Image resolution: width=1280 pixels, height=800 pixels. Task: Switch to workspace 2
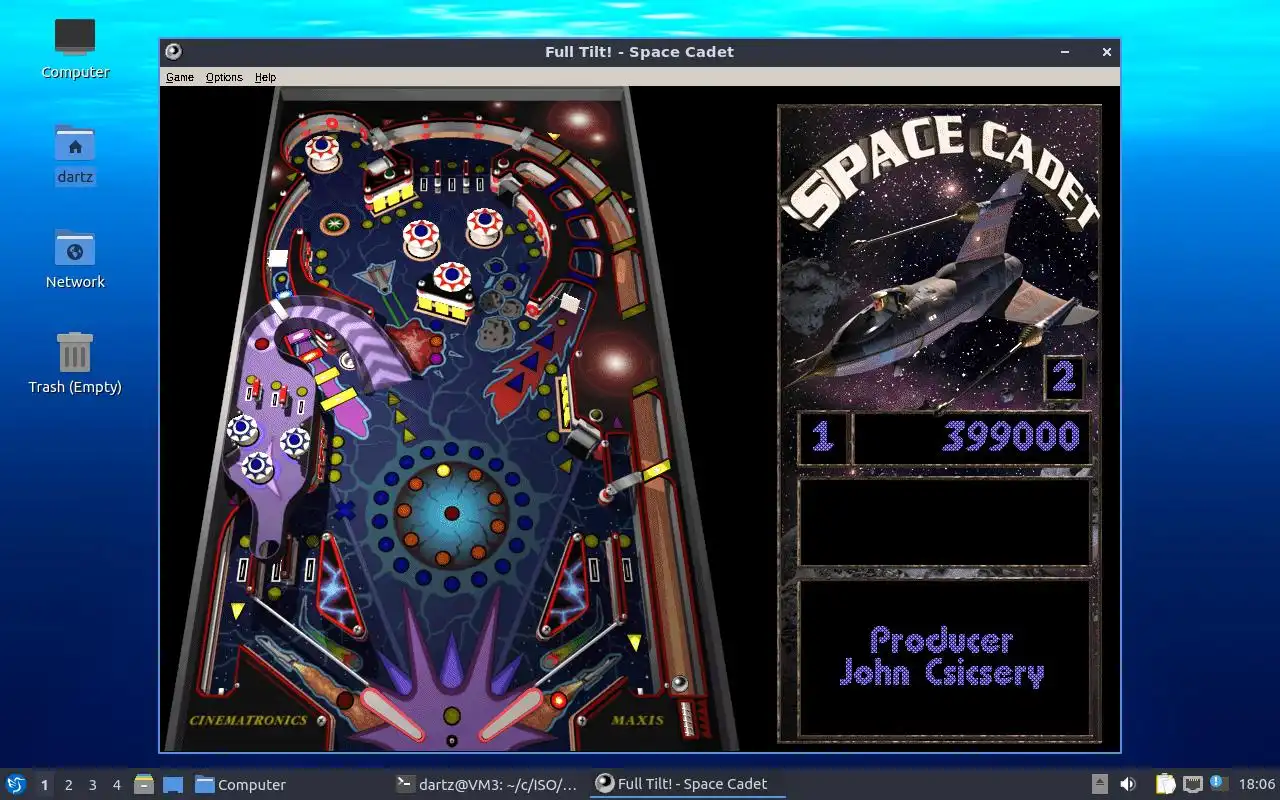coord(68,785)
